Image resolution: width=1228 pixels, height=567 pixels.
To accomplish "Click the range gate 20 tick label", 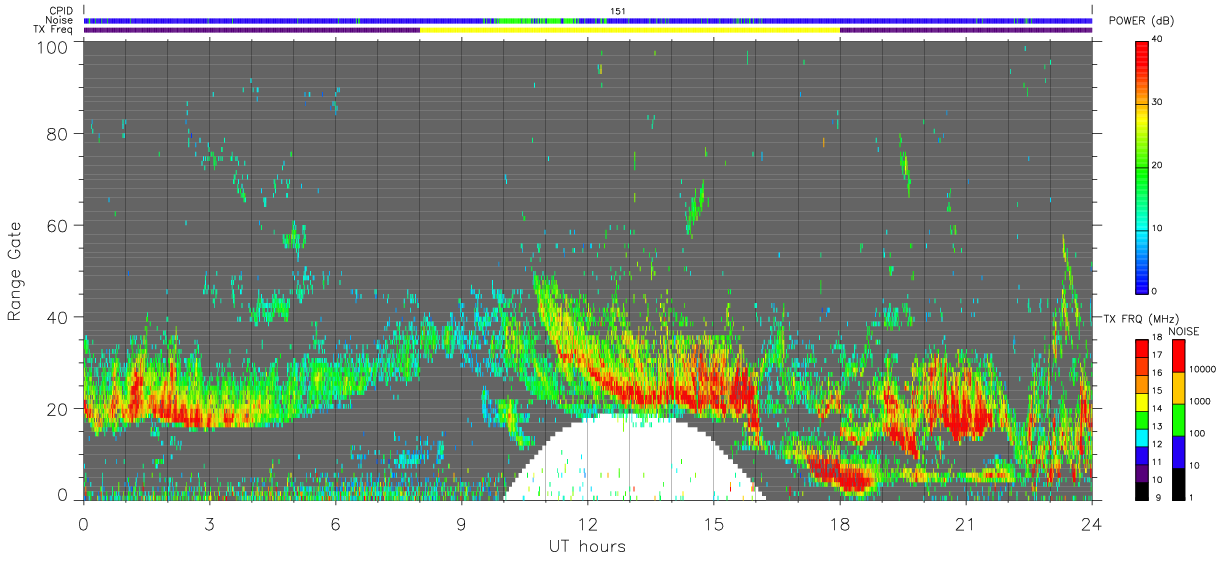I will (58, 409).
